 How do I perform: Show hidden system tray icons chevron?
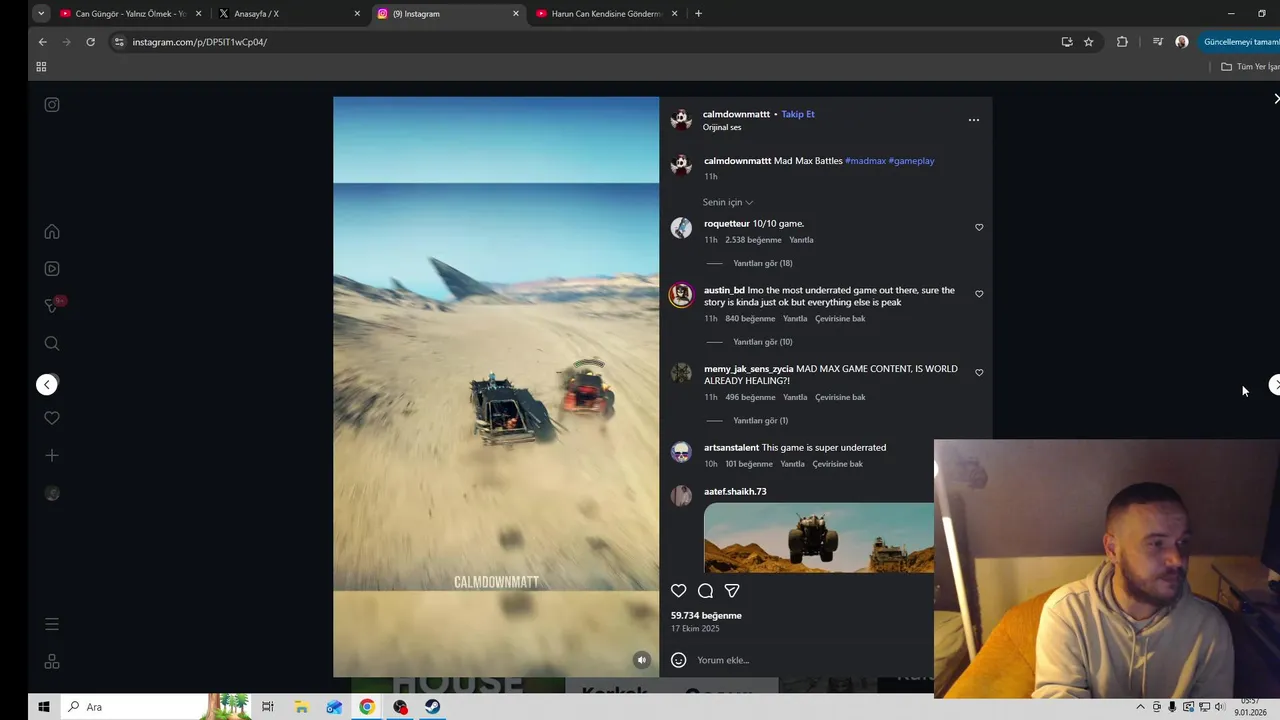point(1140,707)
